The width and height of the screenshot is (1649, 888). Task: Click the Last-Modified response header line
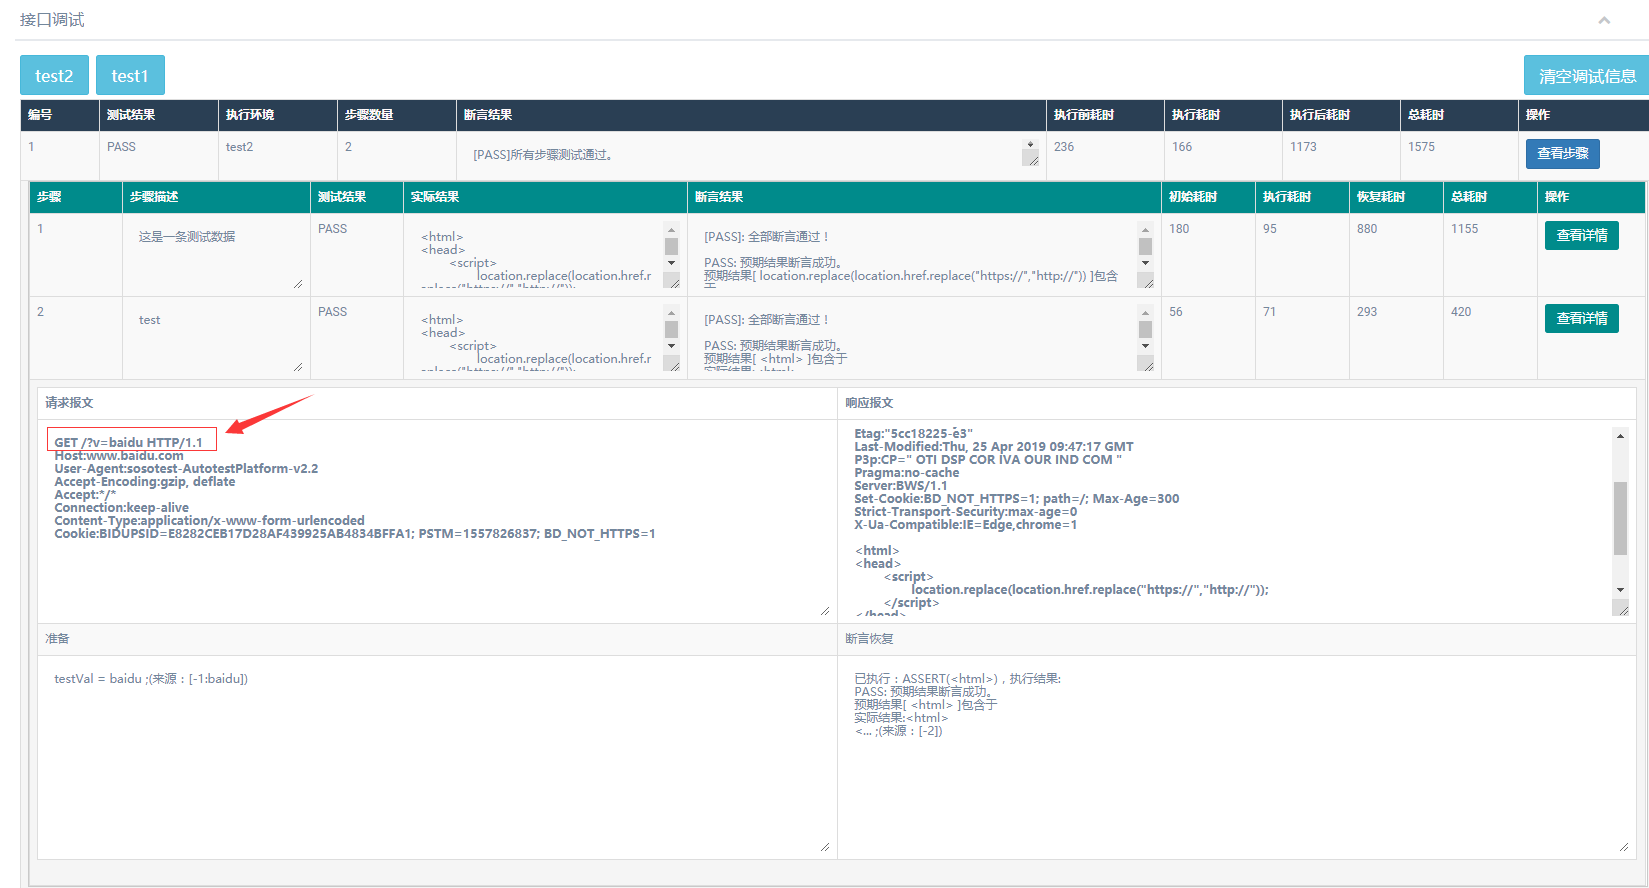(x=994, y=447)
